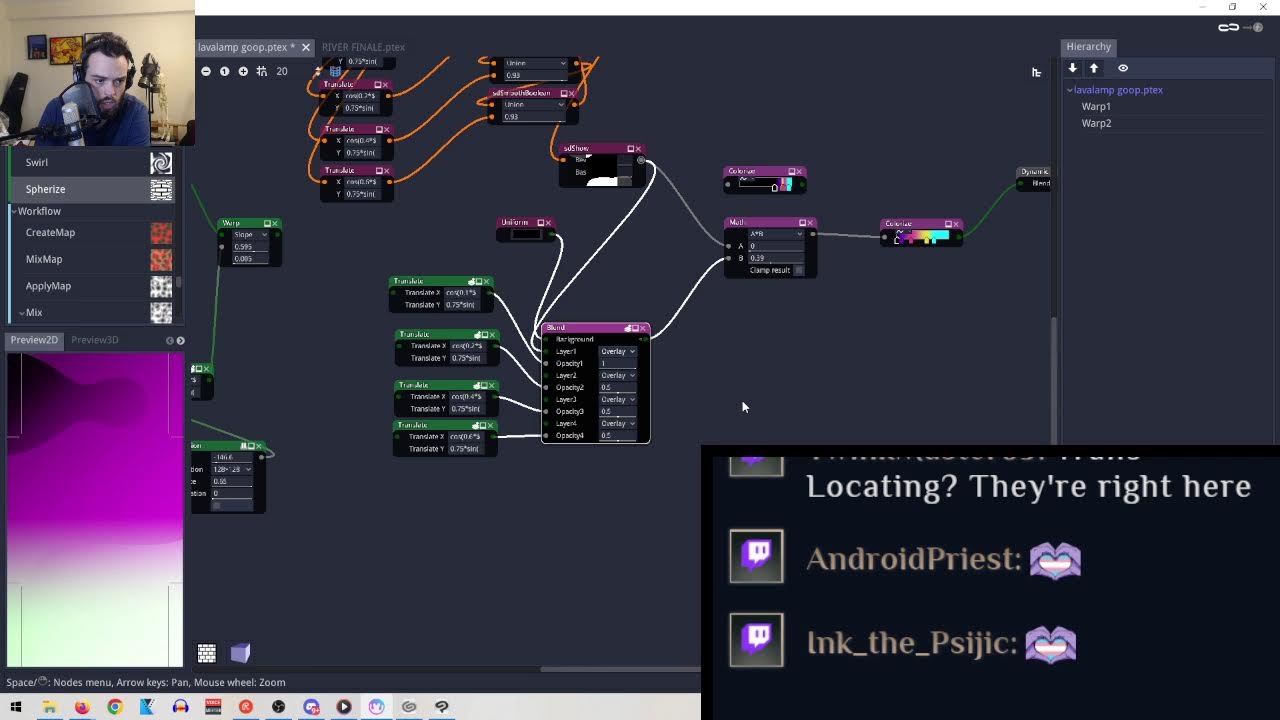Minimize the Uniform node
Image resolution: width=1280 pixels, height=720 pixels.
pos(540,223)
